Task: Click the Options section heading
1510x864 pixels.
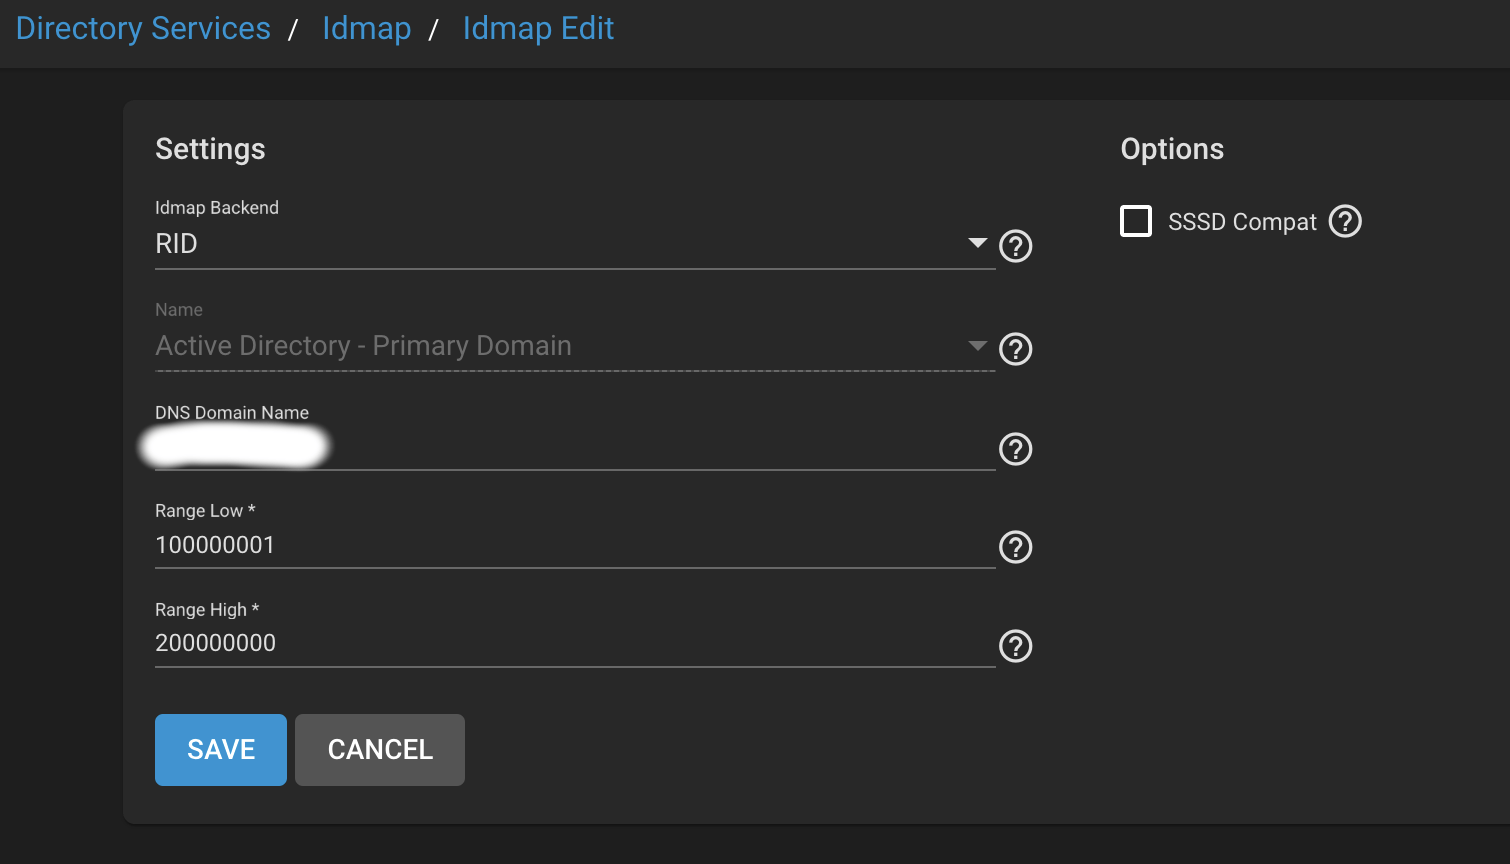Action: tap(1172, 149)
